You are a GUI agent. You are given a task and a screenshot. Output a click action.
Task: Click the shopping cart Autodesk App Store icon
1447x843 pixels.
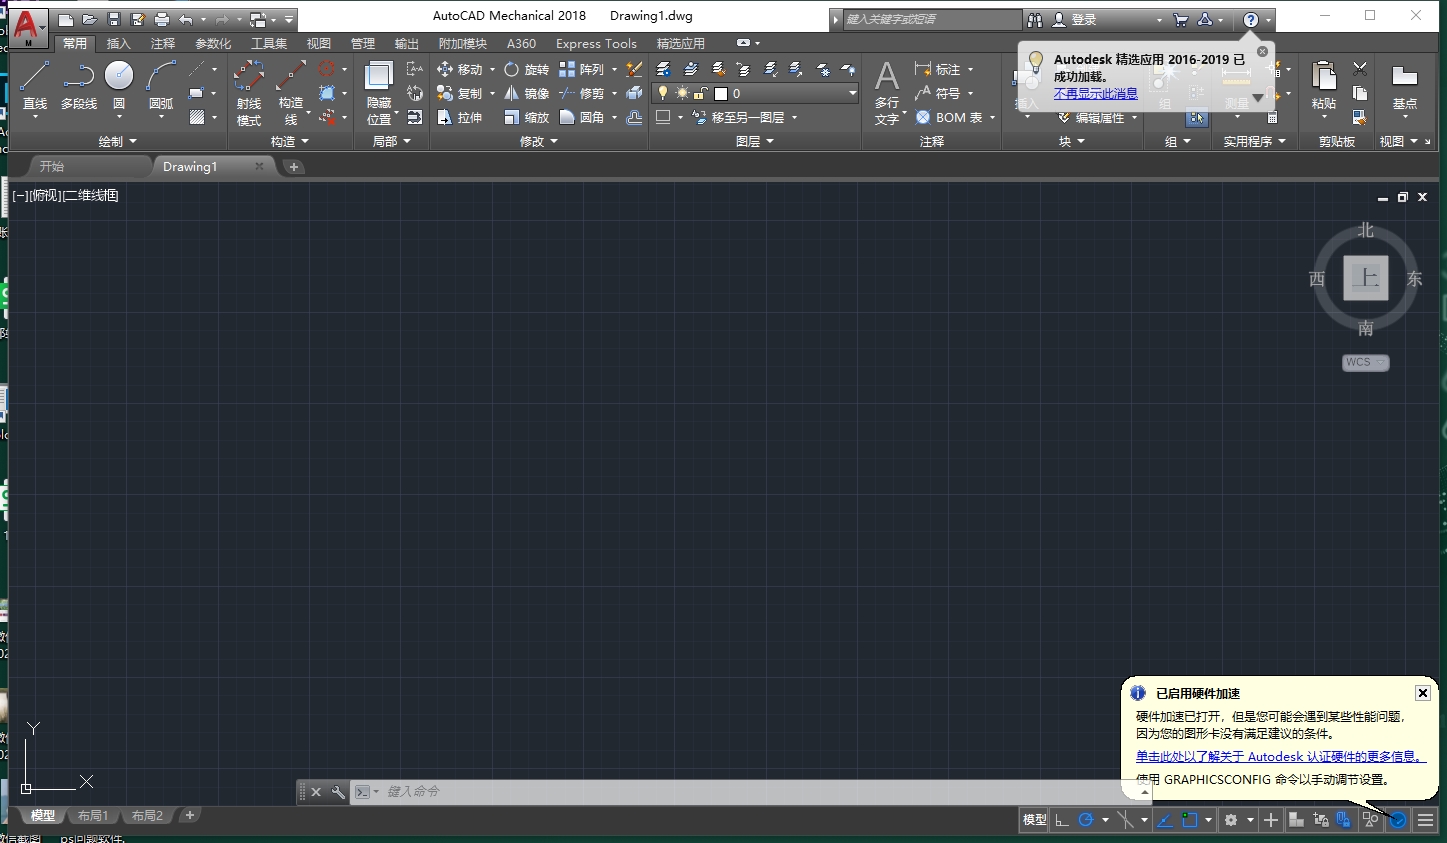point(1181,19)
